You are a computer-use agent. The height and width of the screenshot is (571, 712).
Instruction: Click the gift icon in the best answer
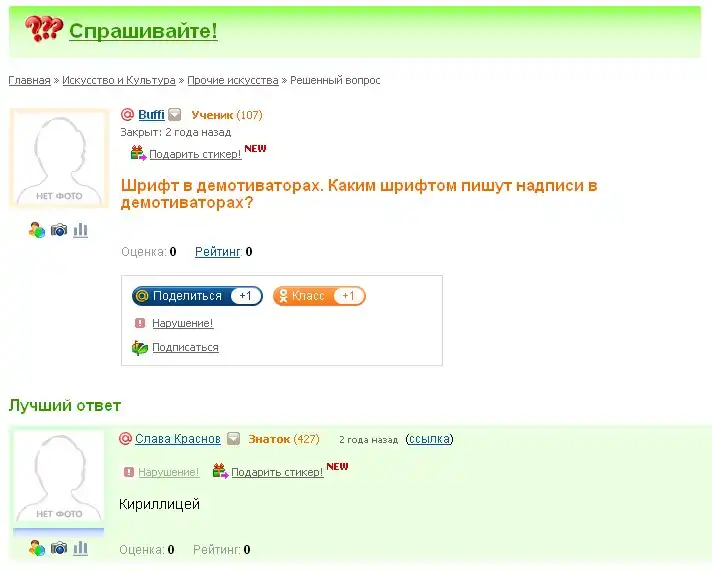click(221, 471)
